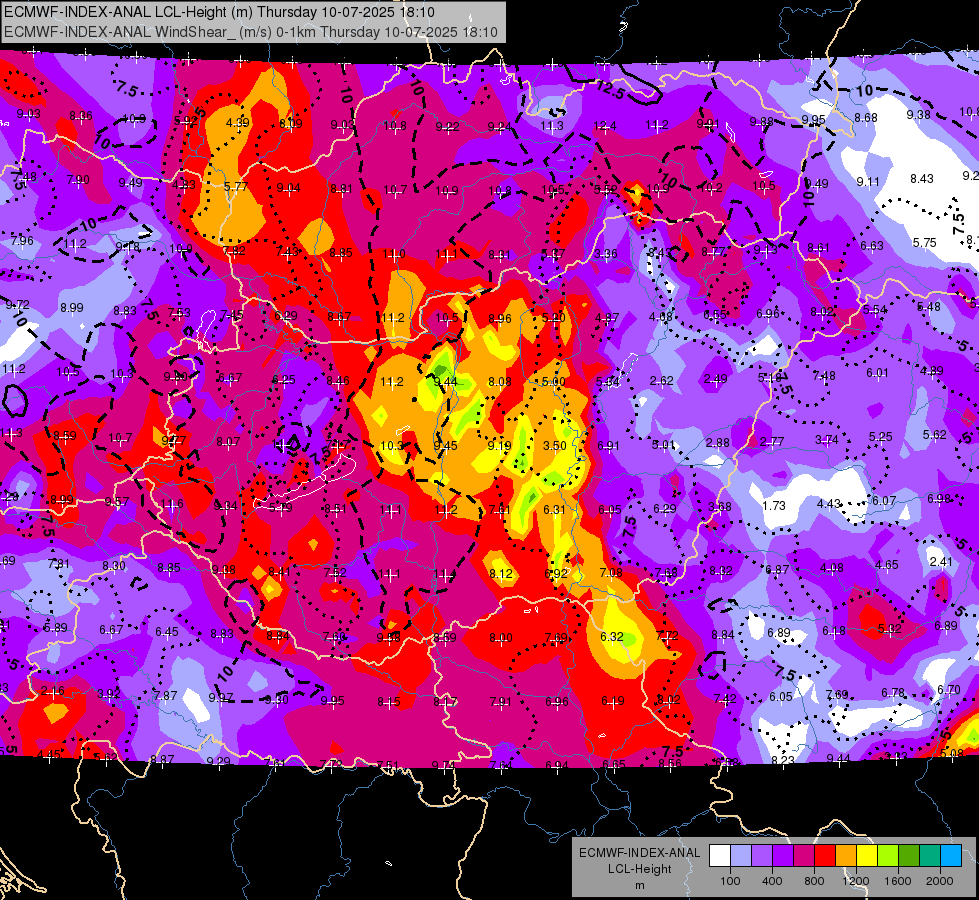This screenshot has height=900, width=979.
Task: Click the map value 3.50
Action: click(x=554, y=445)
